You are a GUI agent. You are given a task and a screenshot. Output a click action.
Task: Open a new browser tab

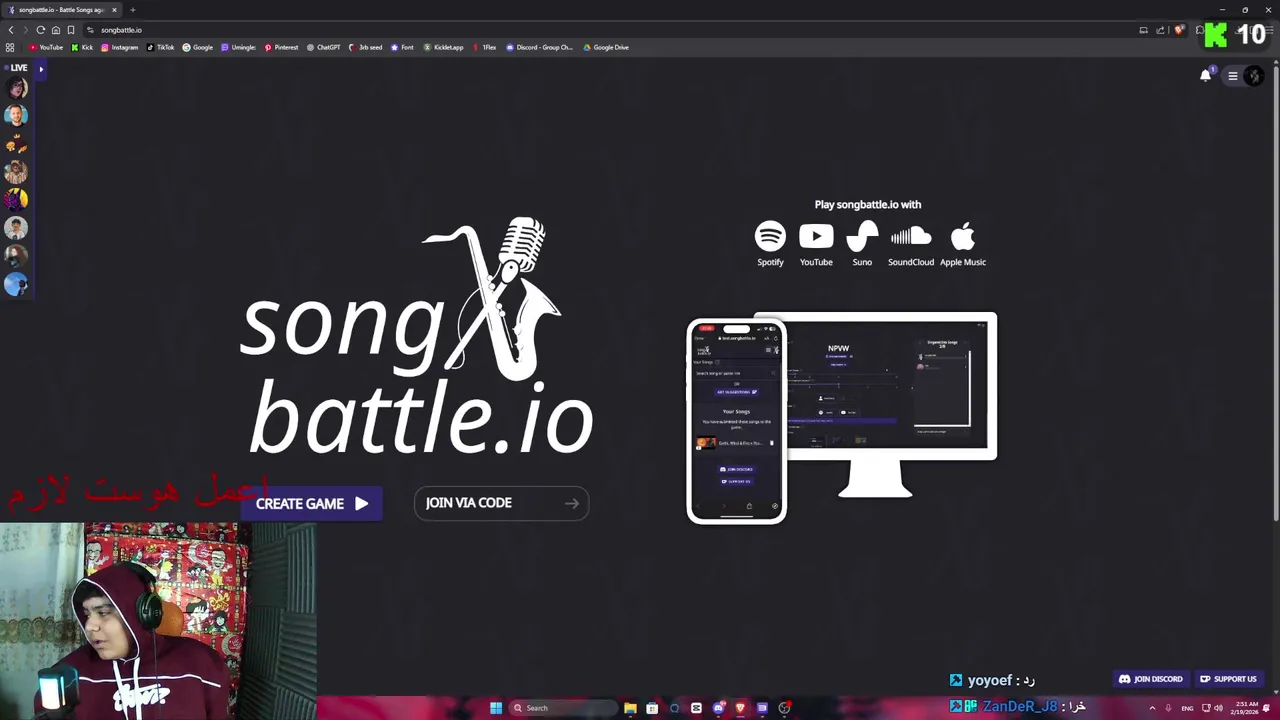[x=132, y=10]
